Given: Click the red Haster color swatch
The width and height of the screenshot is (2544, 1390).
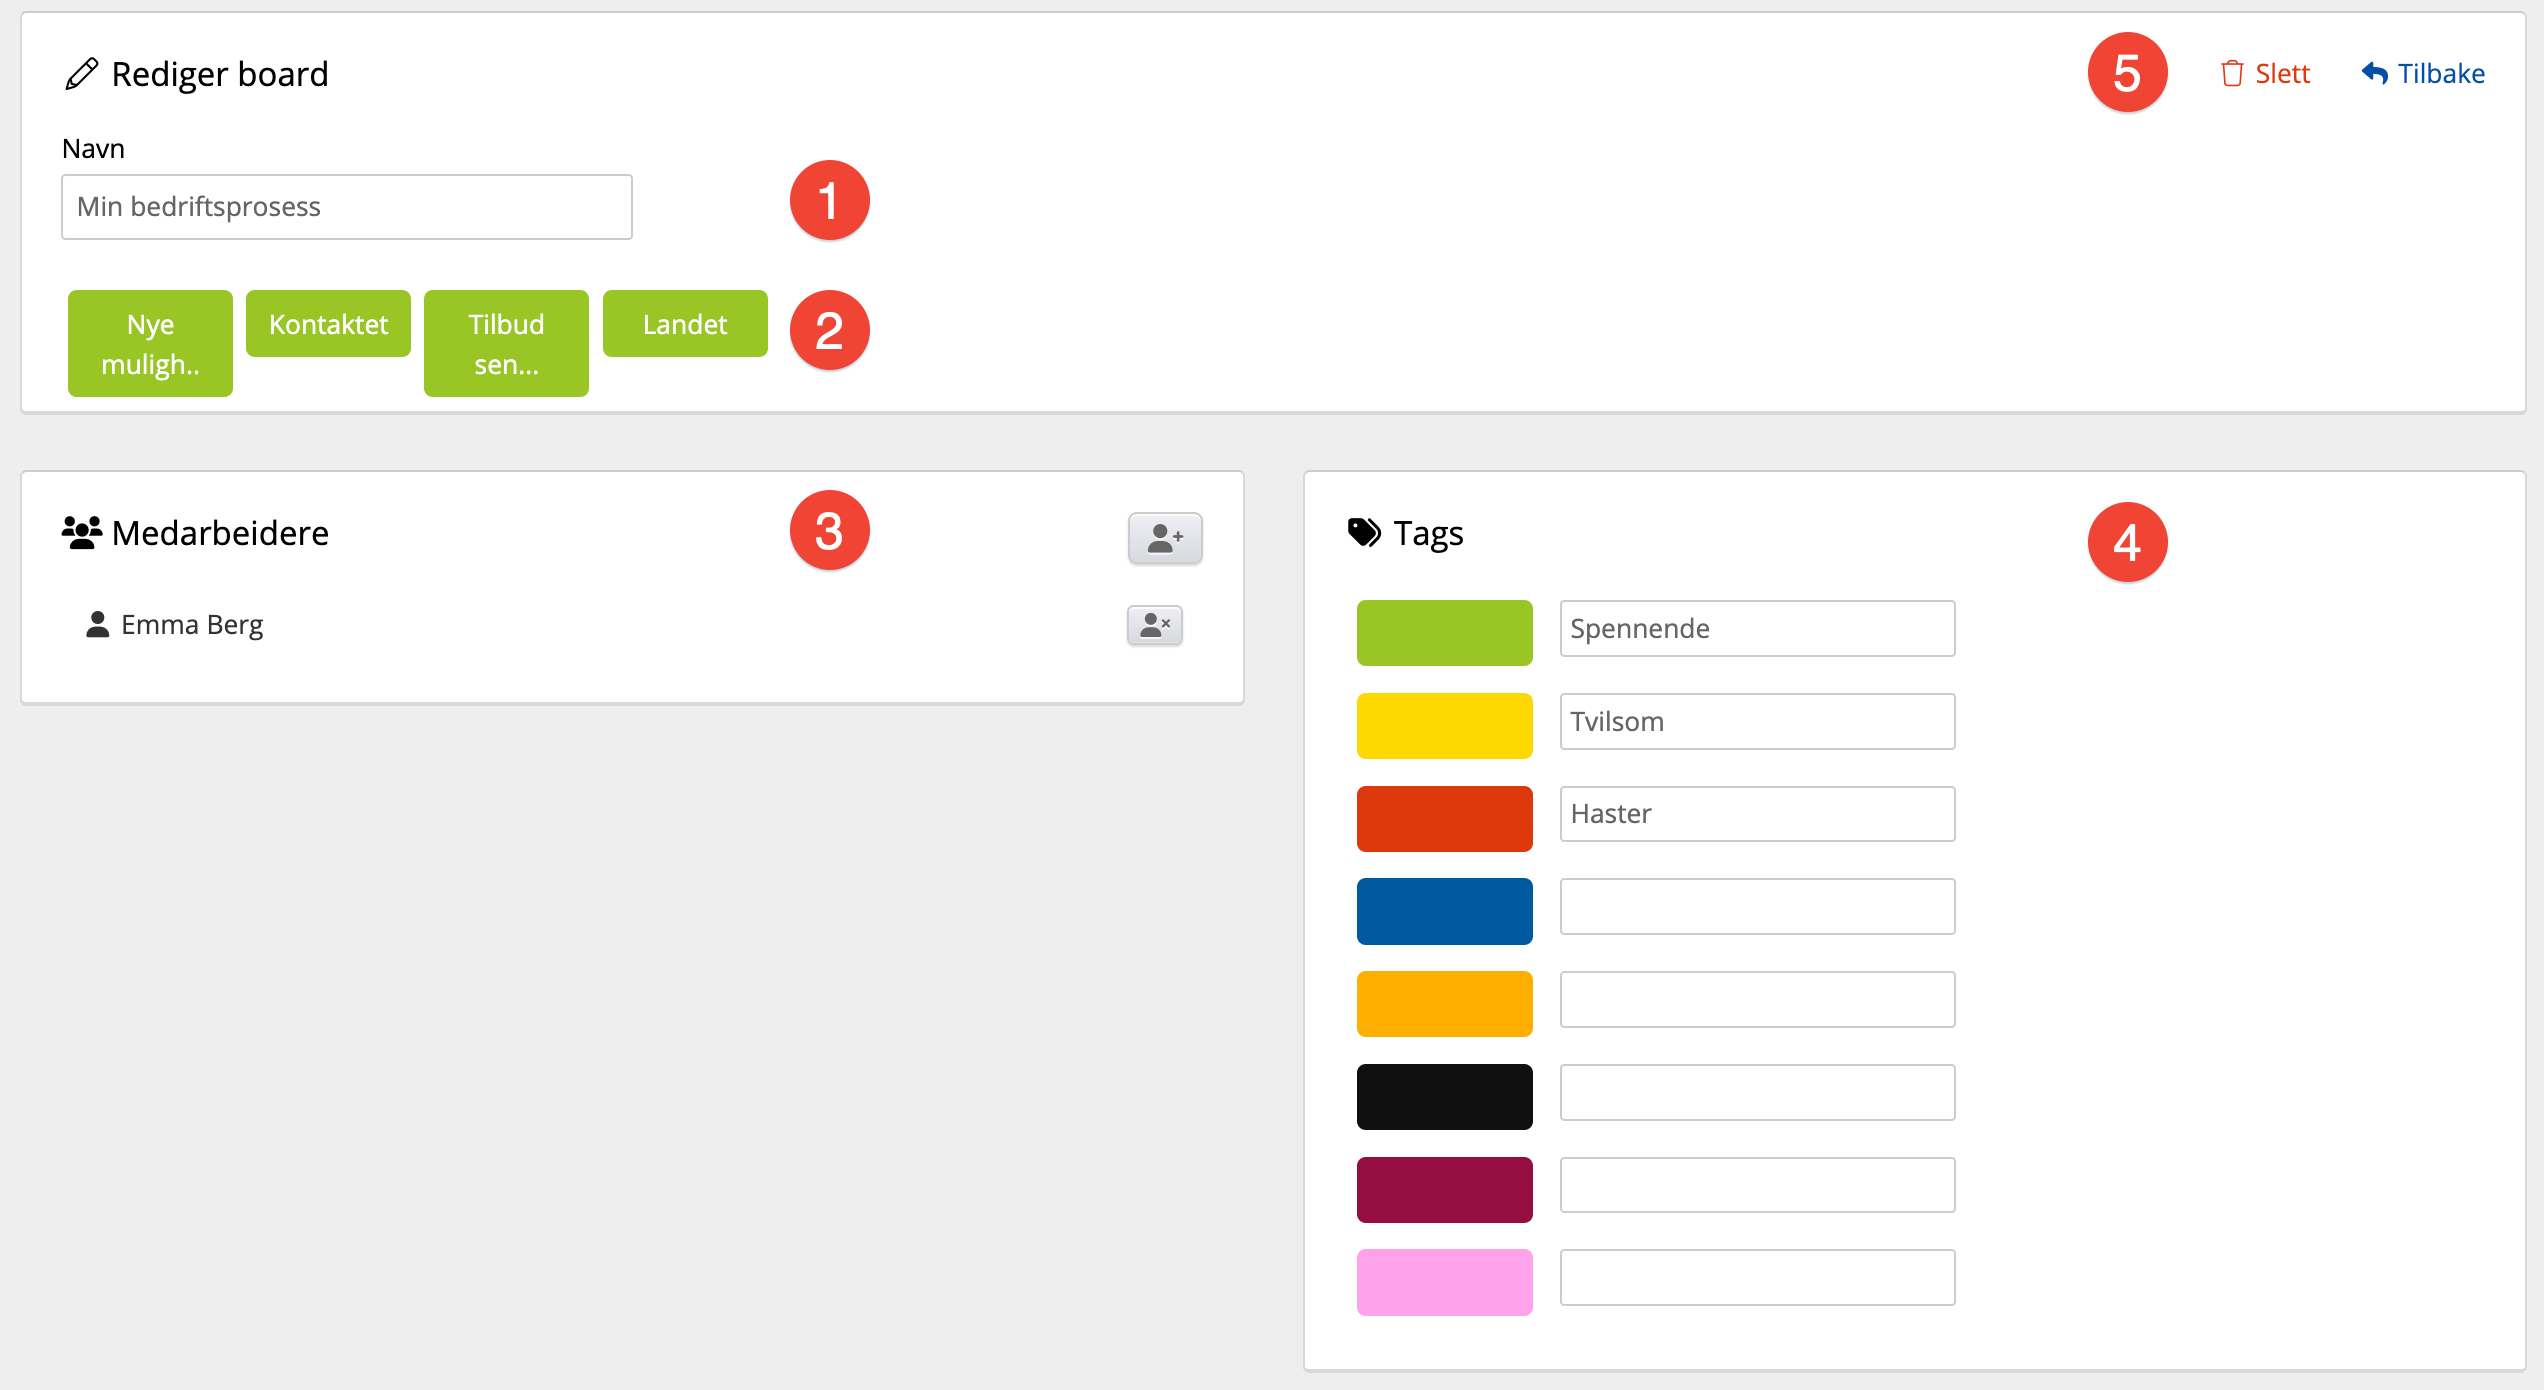Looking at the screenshot, I should pyautogui.click(x=1444, y=818).
